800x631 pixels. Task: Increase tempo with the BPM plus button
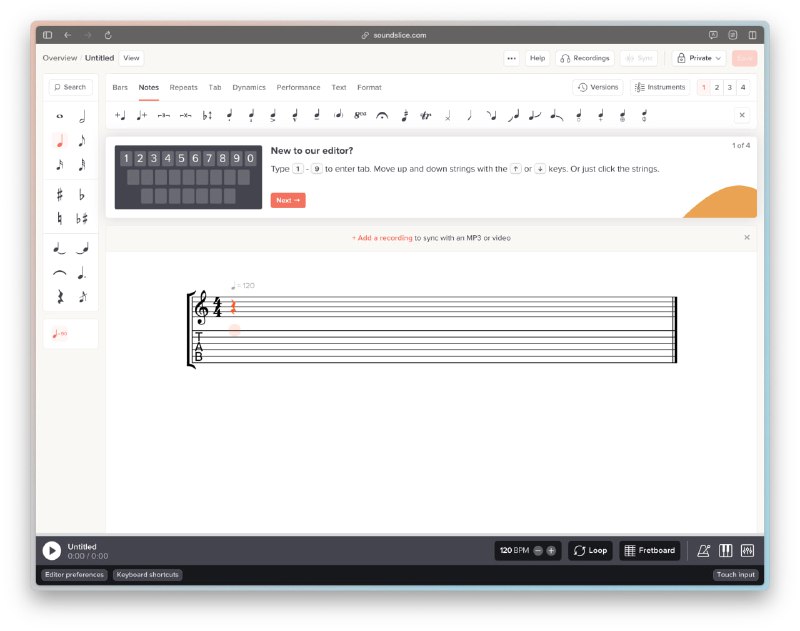click(x=551, y=550)
